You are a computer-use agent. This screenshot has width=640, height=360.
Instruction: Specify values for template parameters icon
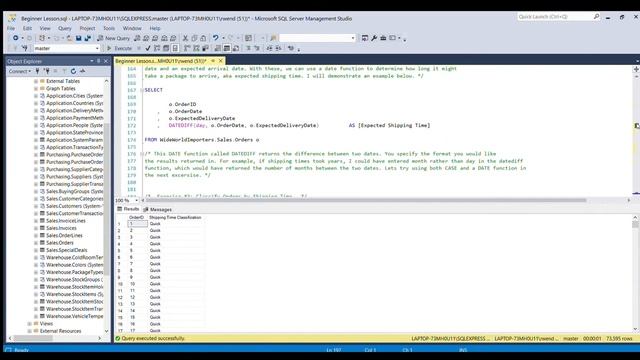tap(291, 48)
